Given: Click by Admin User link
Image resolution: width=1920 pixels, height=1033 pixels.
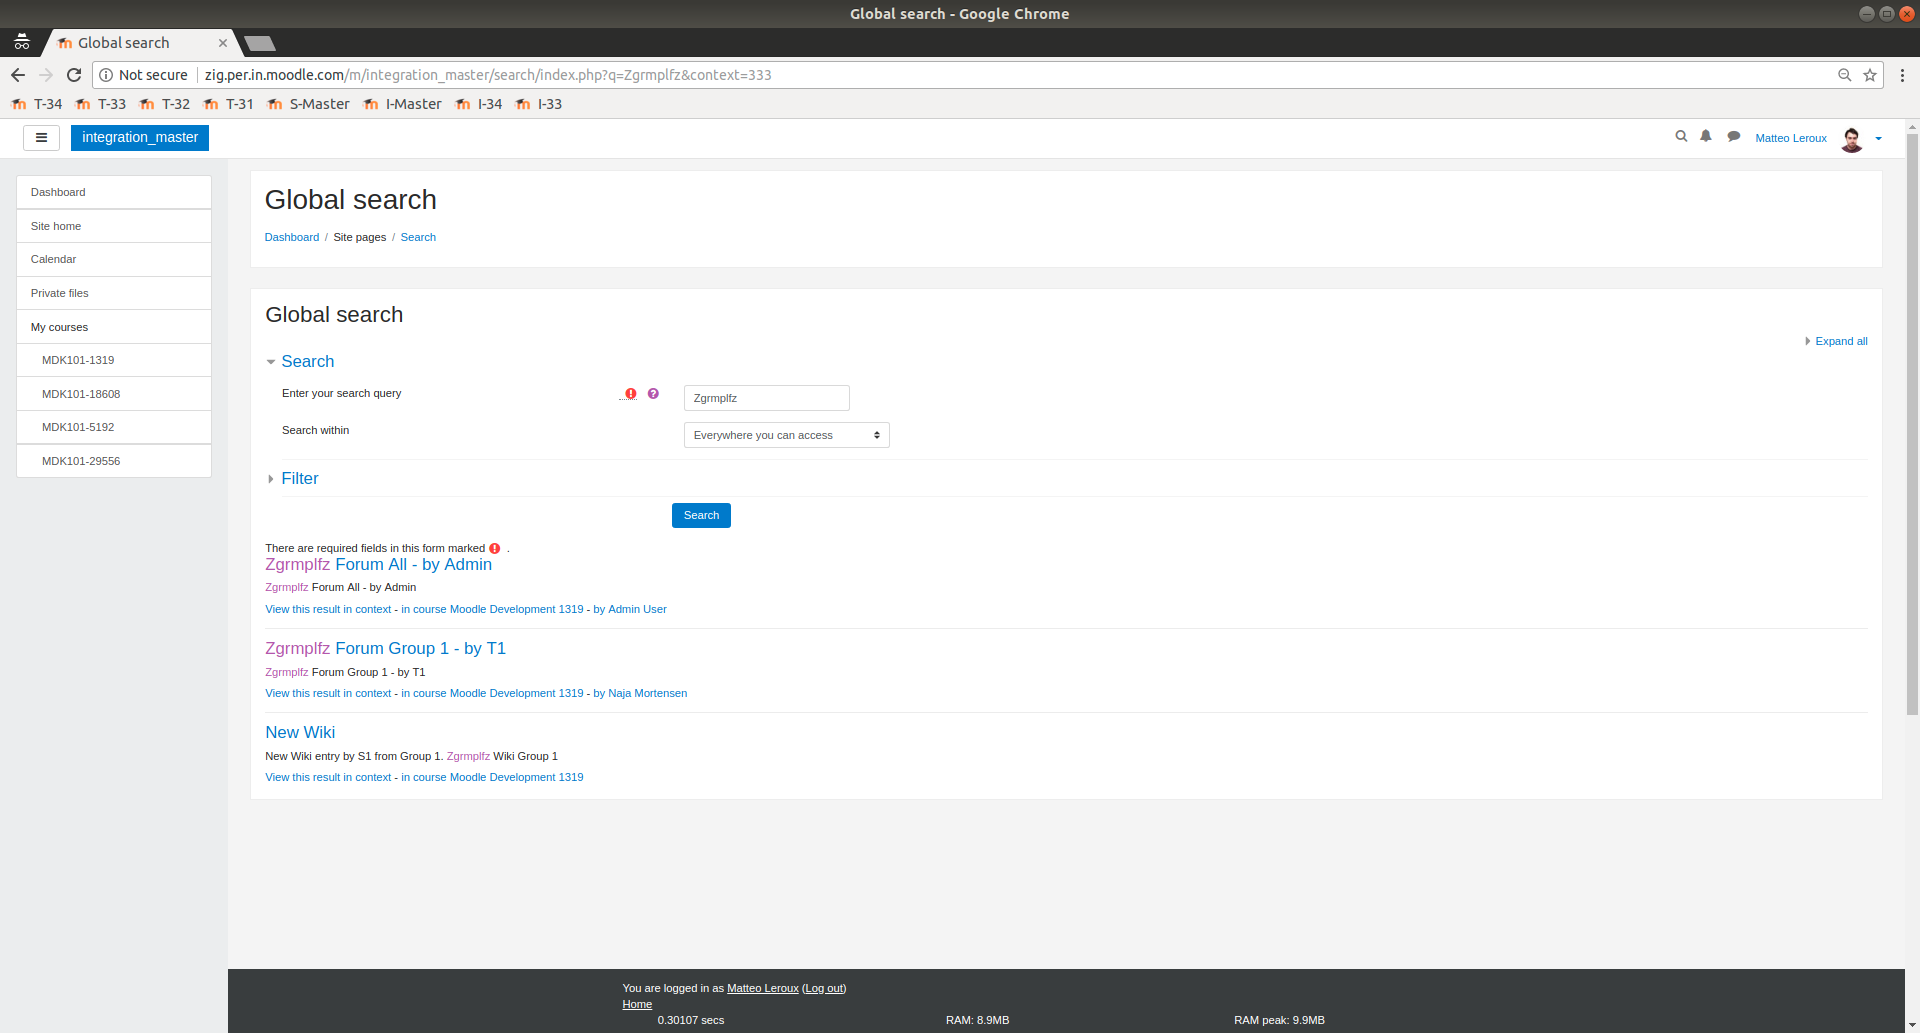Looking at the screenshot, I should point(630,610).
